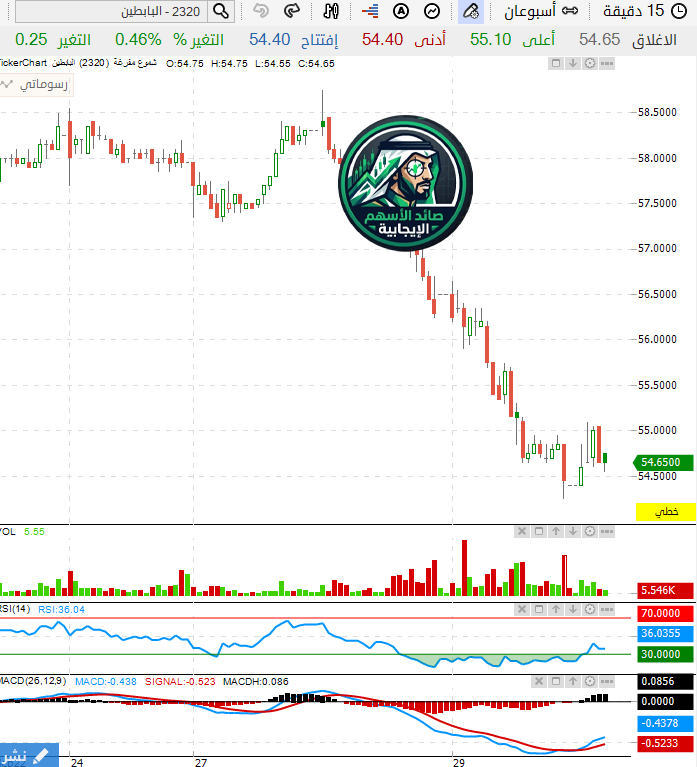
Task: Open RSI panel settings gear
Action: pyautogui.click(x=590, y=609)
